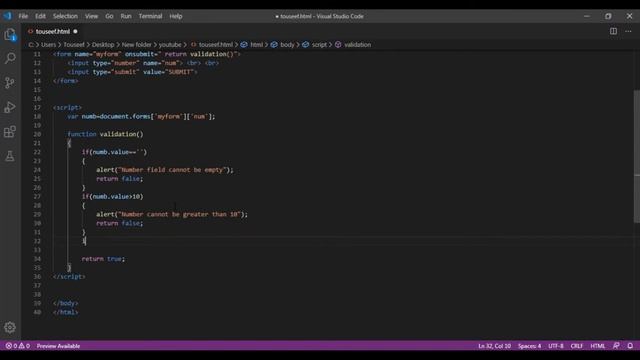
Task: Open the feedback icon in status bar
Action: 616,346
